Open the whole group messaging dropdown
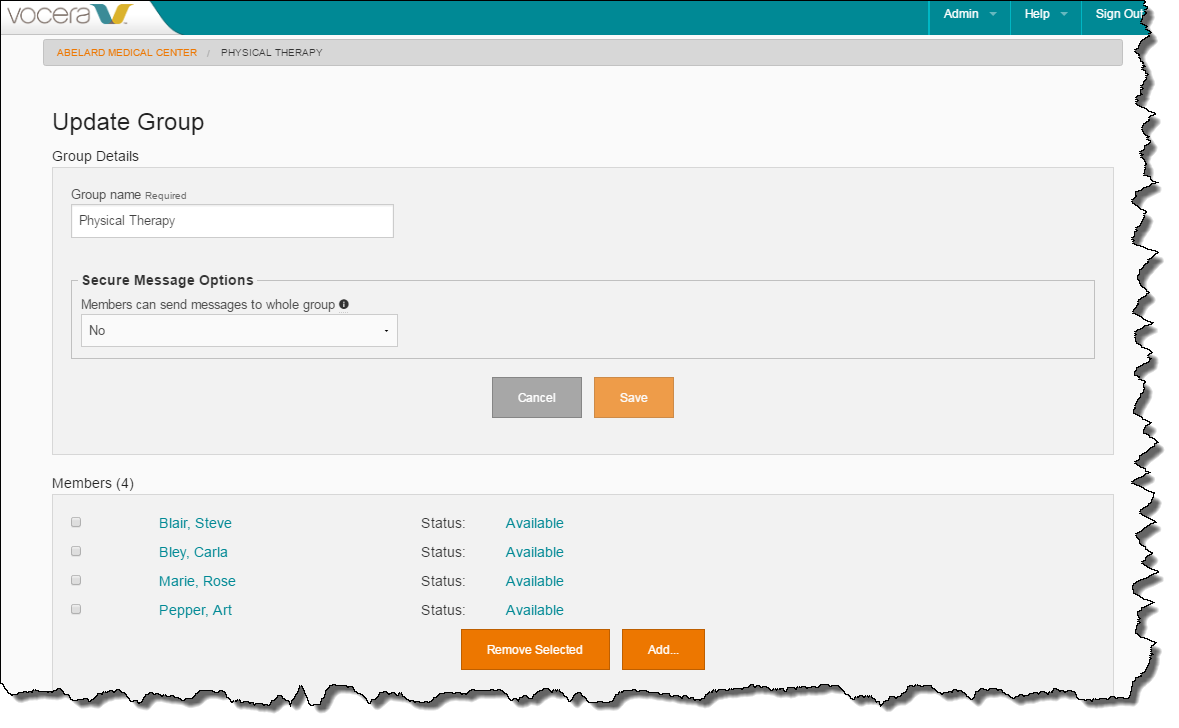 [239, 331]
